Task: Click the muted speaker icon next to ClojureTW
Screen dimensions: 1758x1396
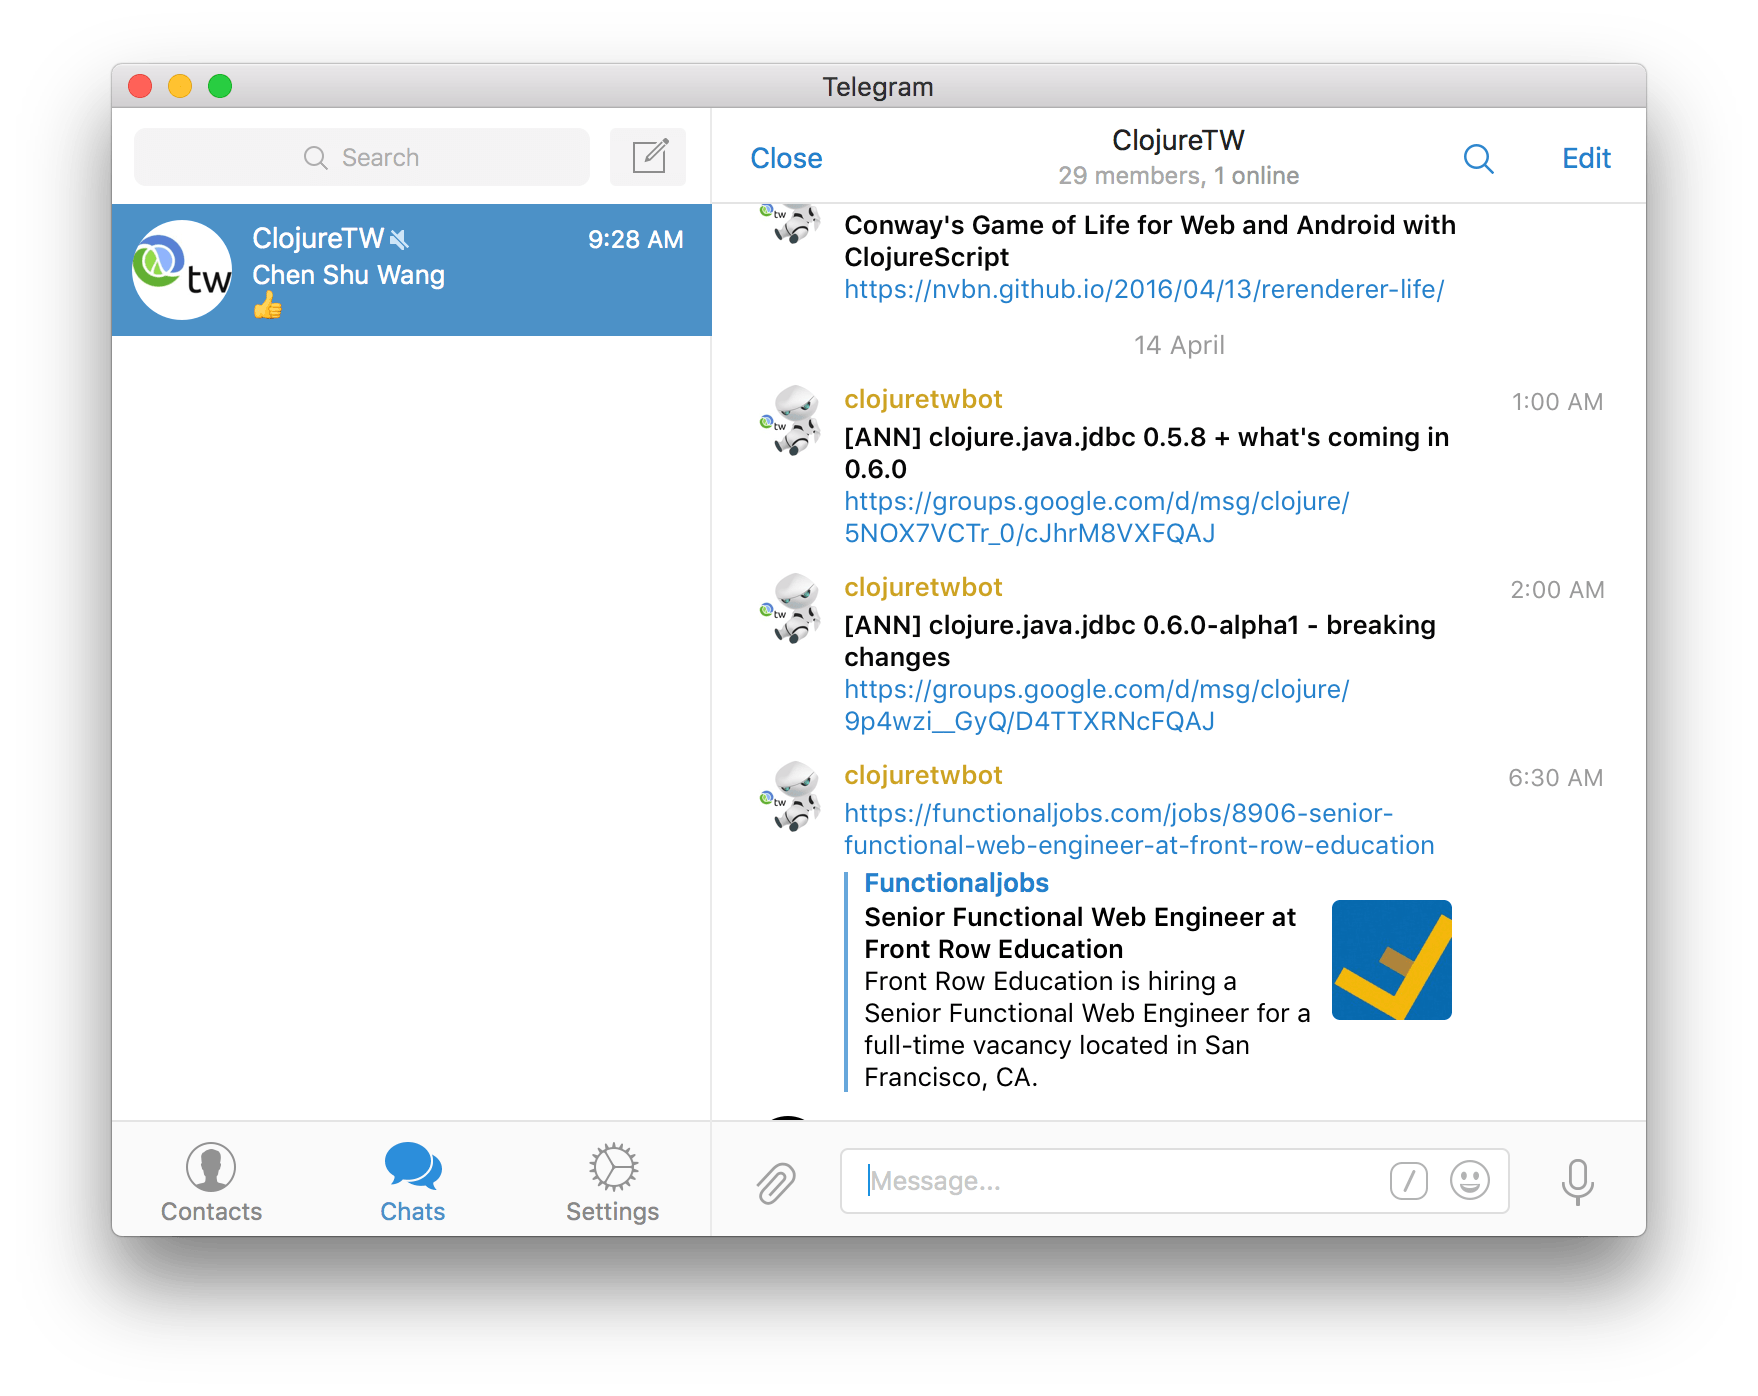Action: 400,239
